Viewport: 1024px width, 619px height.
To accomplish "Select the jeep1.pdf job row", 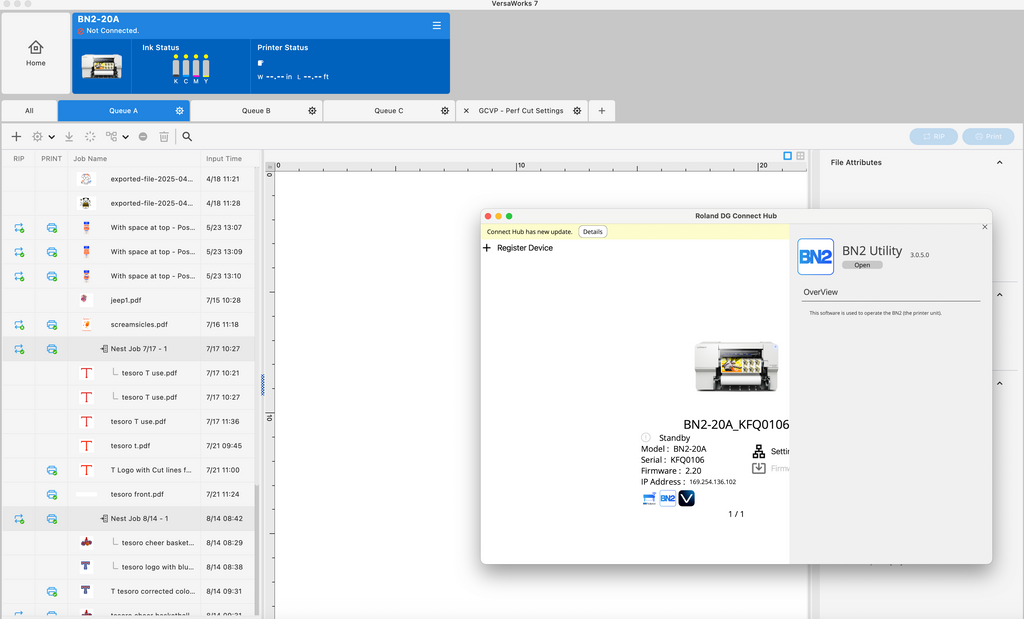I will pos(128,300).
